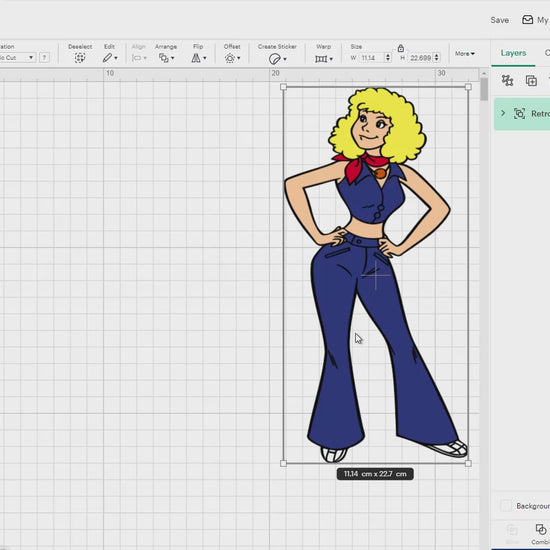Open the More menu
550x550 pixels.
pyautogui.click(x=464, y=54)
